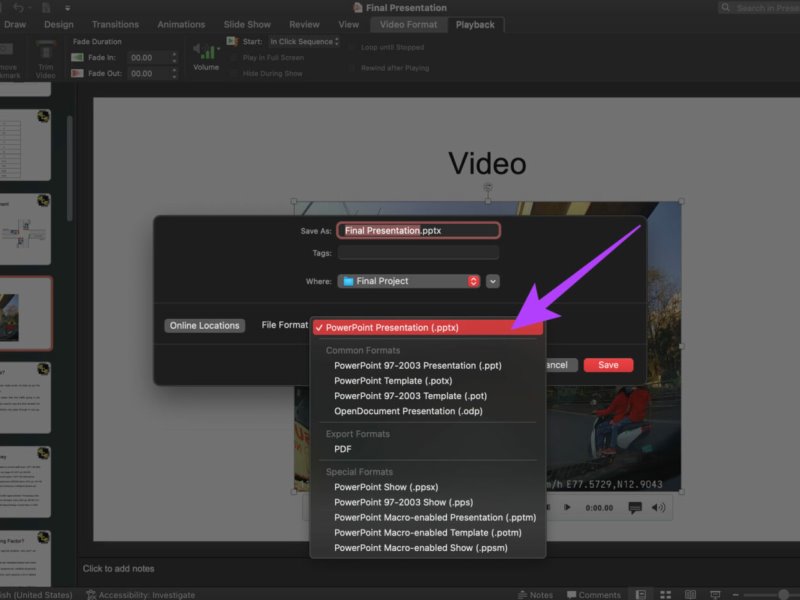Adjust Fade Out stepper arrows

pyautogui.click(x=174, y=73)
